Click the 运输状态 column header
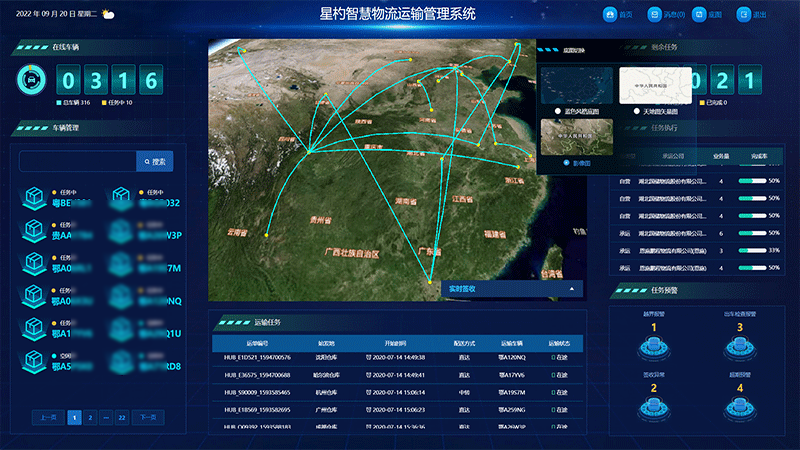 559,342
